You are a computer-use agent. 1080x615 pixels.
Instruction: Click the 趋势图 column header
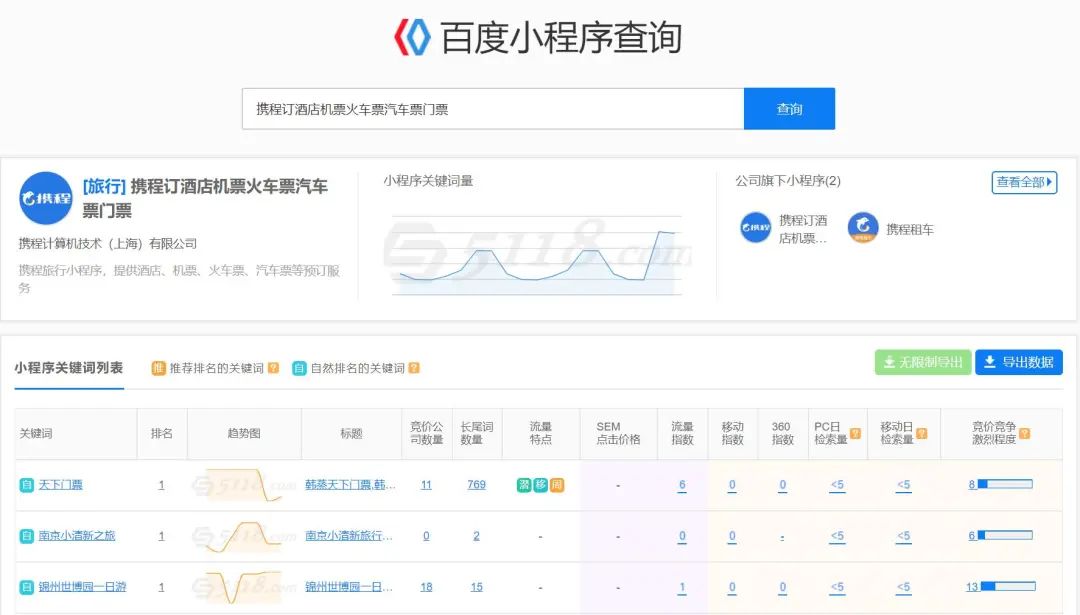coord(244,433)
